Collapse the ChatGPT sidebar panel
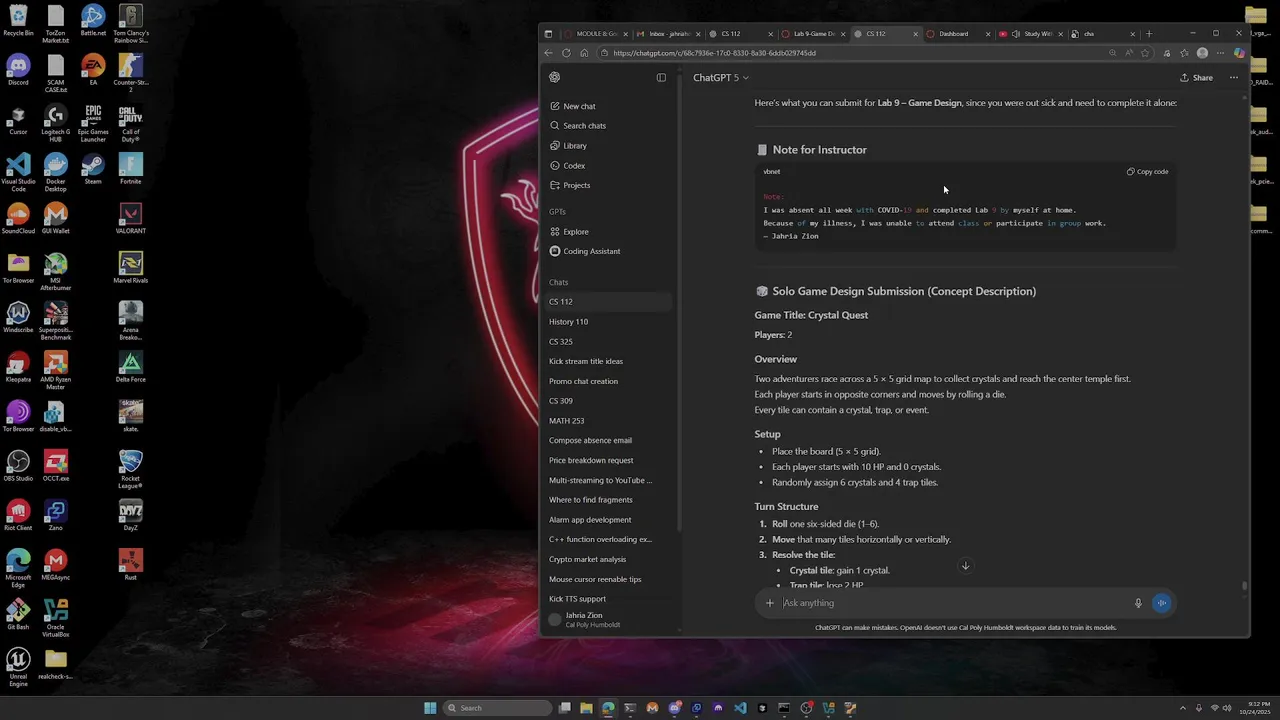 click(661, 77)
